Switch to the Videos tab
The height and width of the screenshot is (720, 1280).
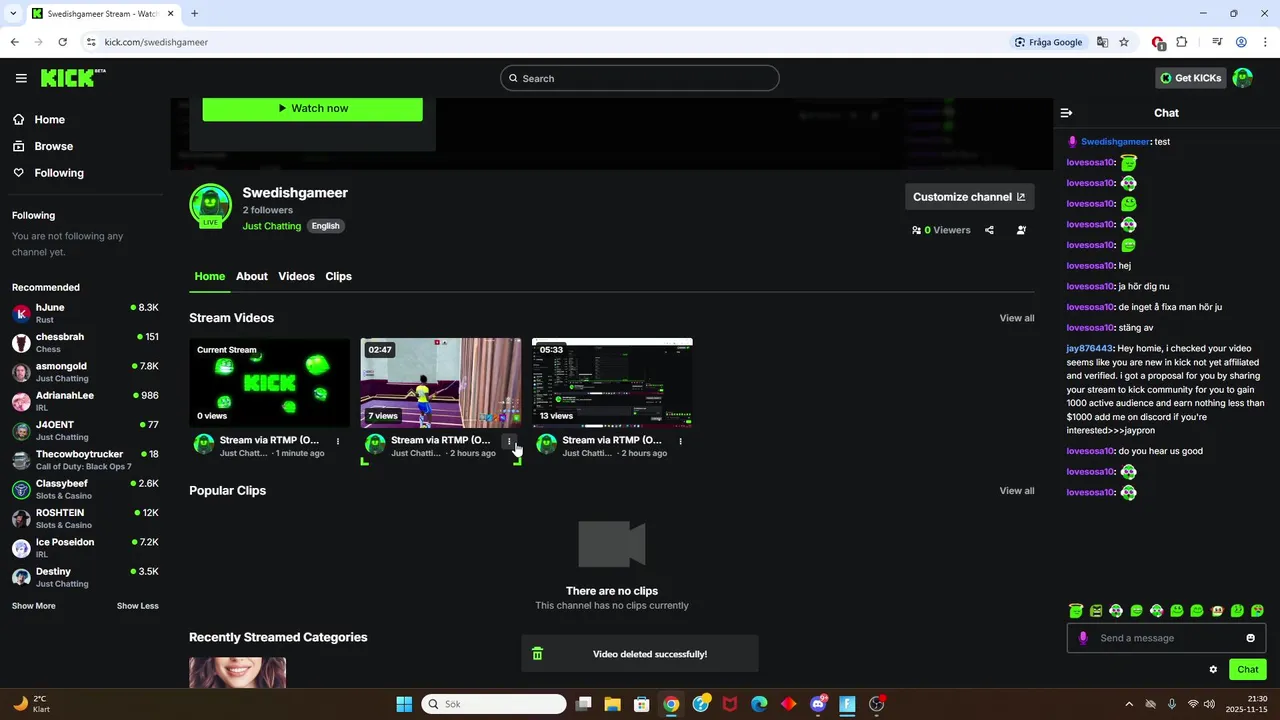click(296, 276)
